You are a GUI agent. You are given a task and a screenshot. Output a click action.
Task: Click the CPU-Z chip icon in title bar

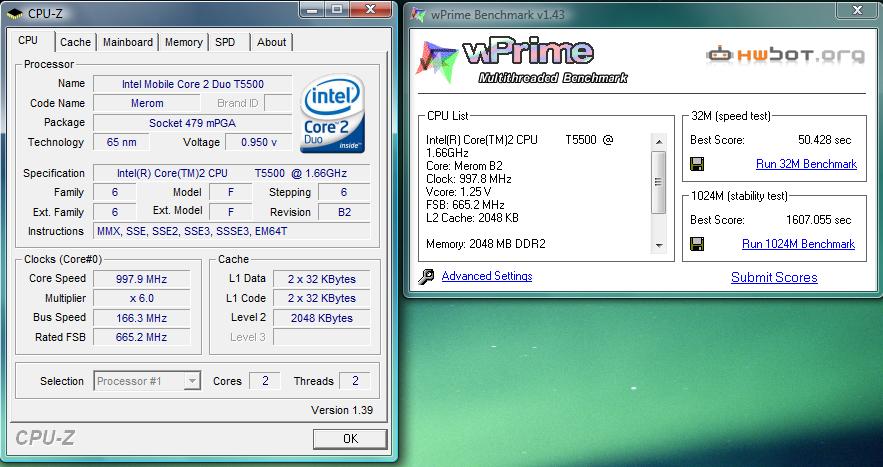(x=15, y=13)
